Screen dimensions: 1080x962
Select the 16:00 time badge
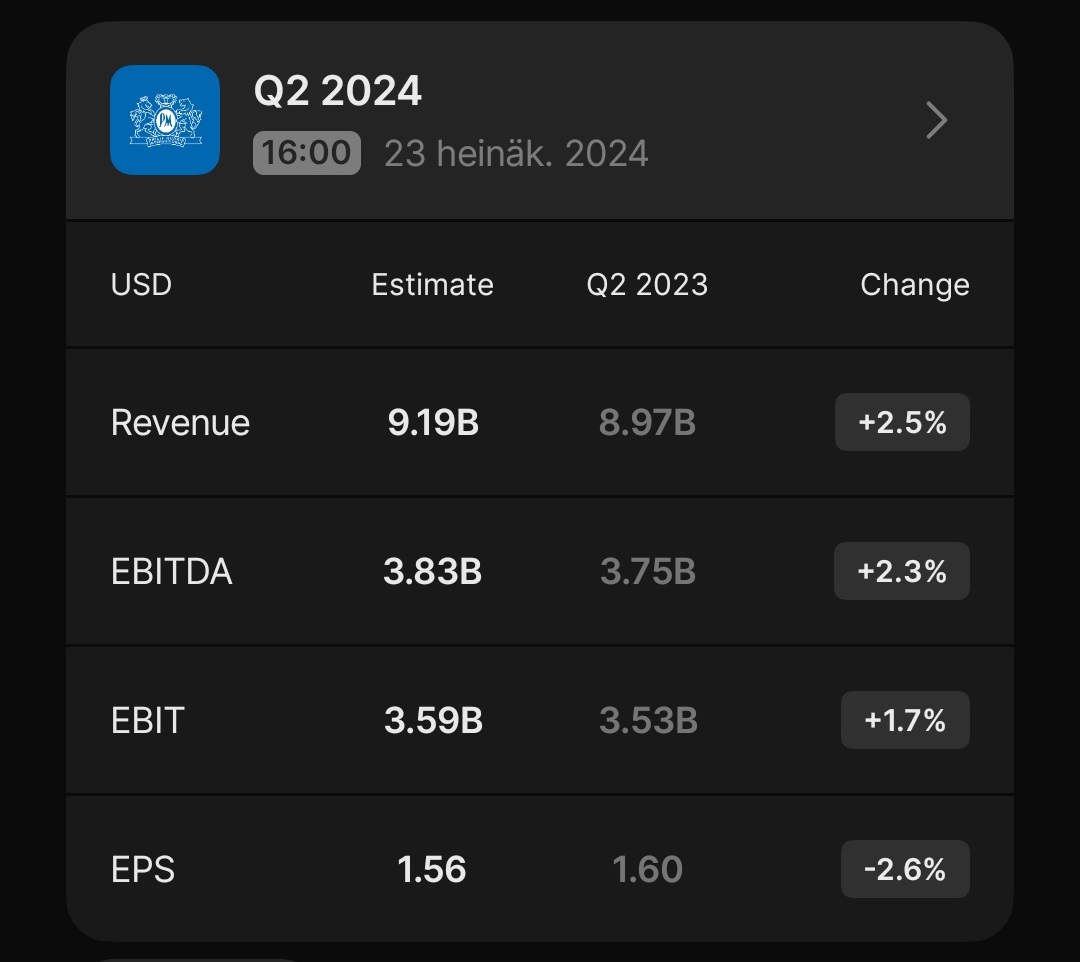pos(307,153)
